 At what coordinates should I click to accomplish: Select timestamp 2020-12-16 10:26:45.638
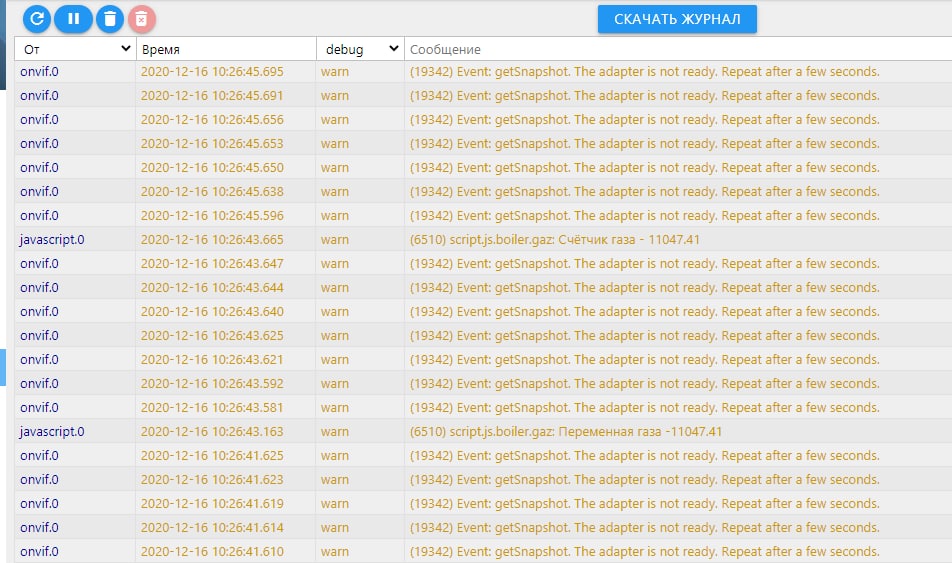tap(212, 192)
